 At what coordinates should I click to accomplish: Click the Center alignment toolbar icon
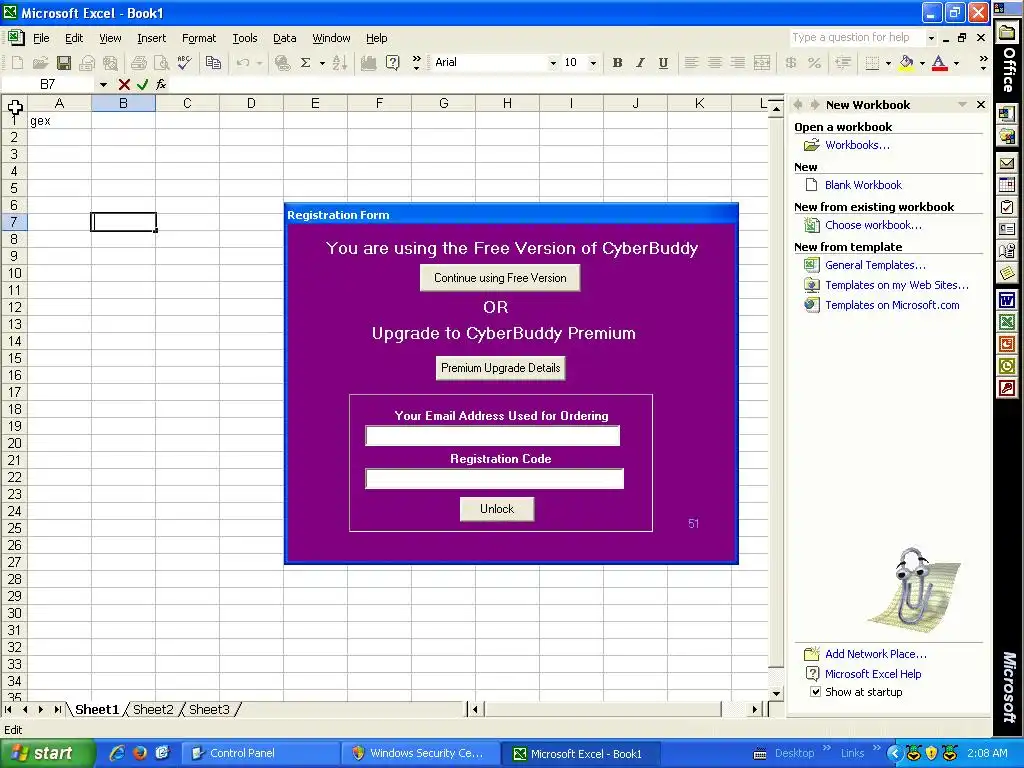tap(714, 63)
